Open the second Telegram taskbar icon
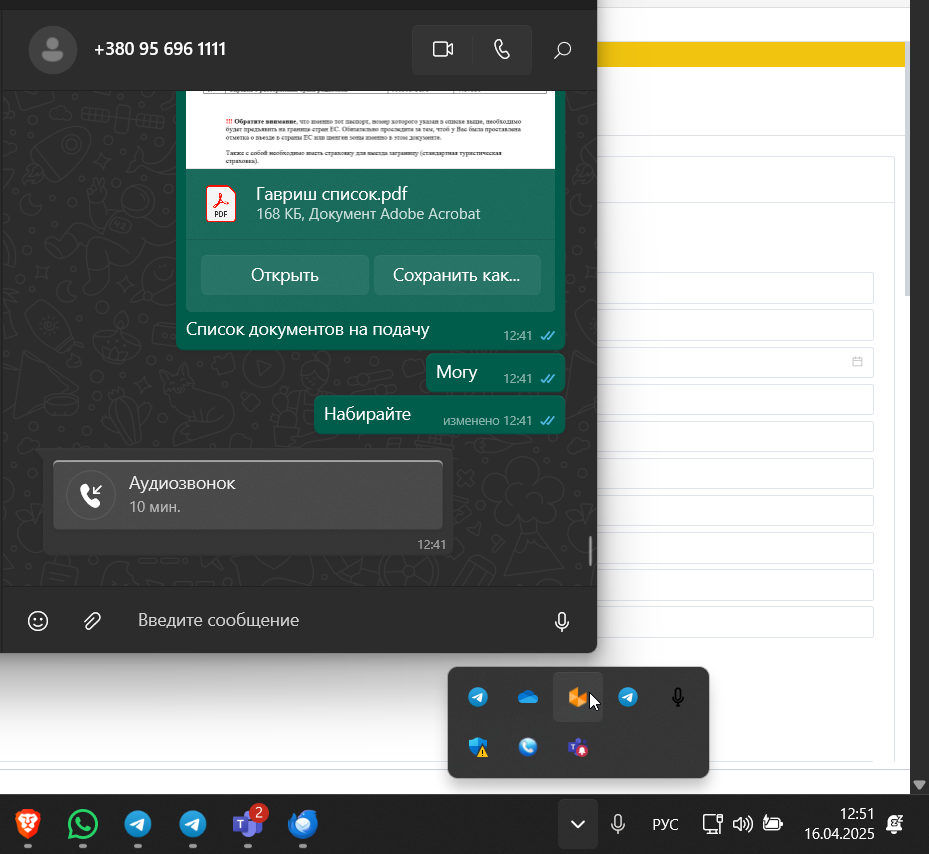This screenshot has height=854, width=929. tap(193, 824)
